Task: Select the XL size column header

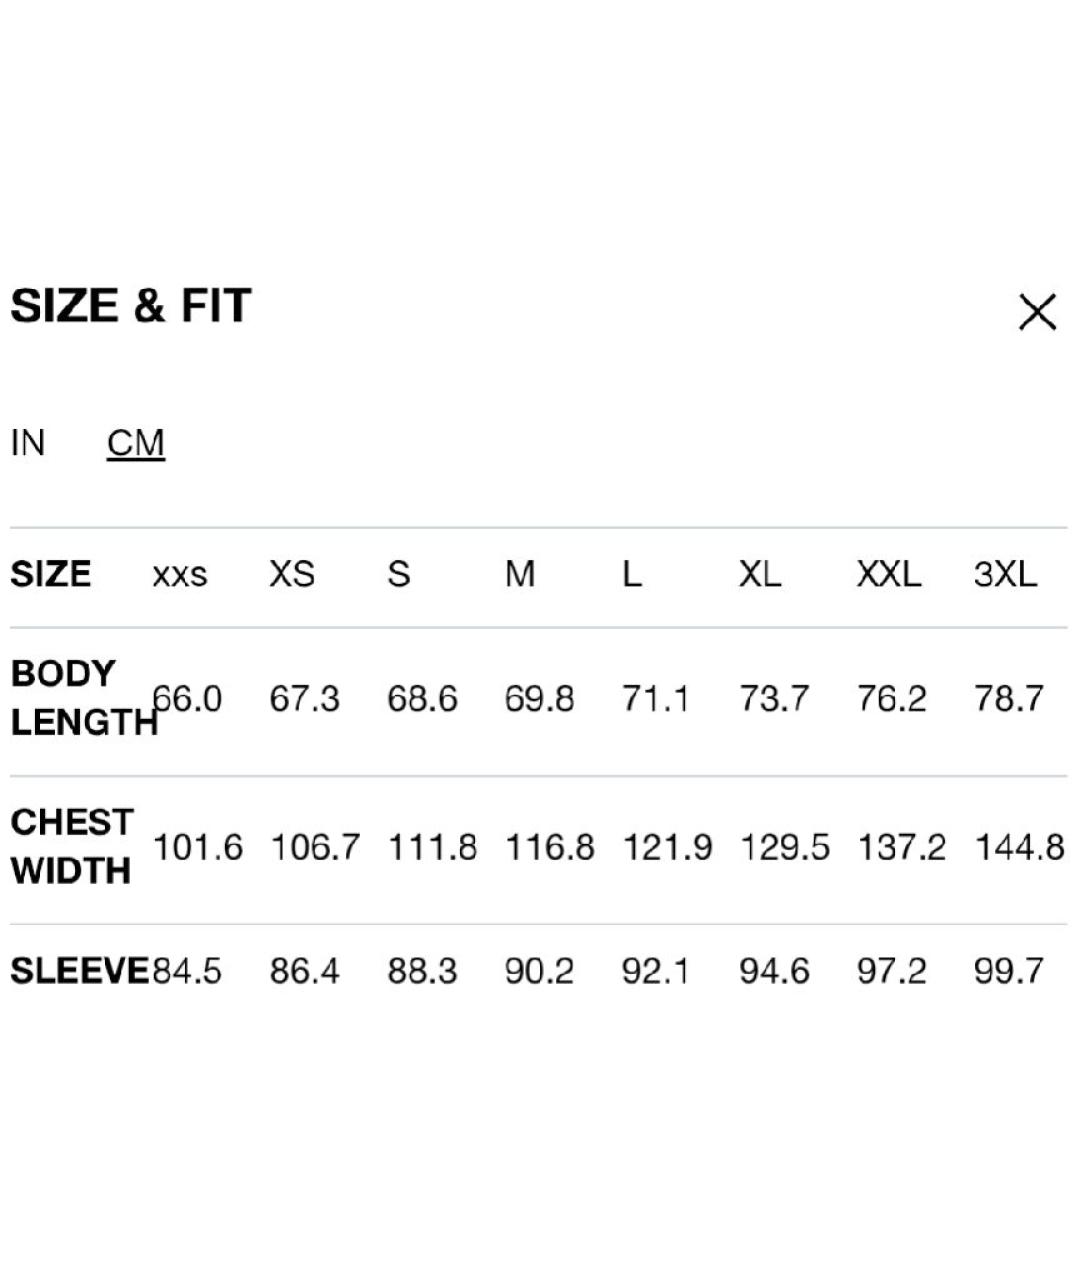Action: (x=760, y=574)
